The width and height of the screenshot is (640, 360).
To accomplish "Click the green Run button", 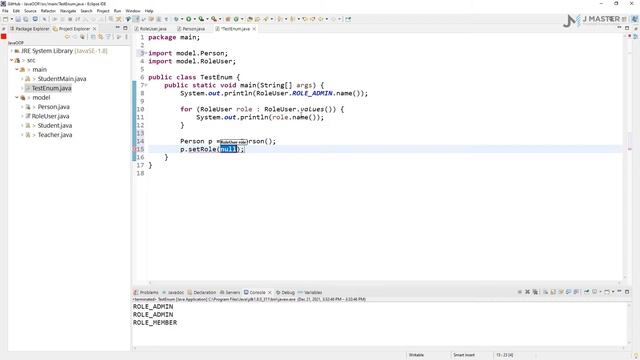I will click(x=189, y=19).
